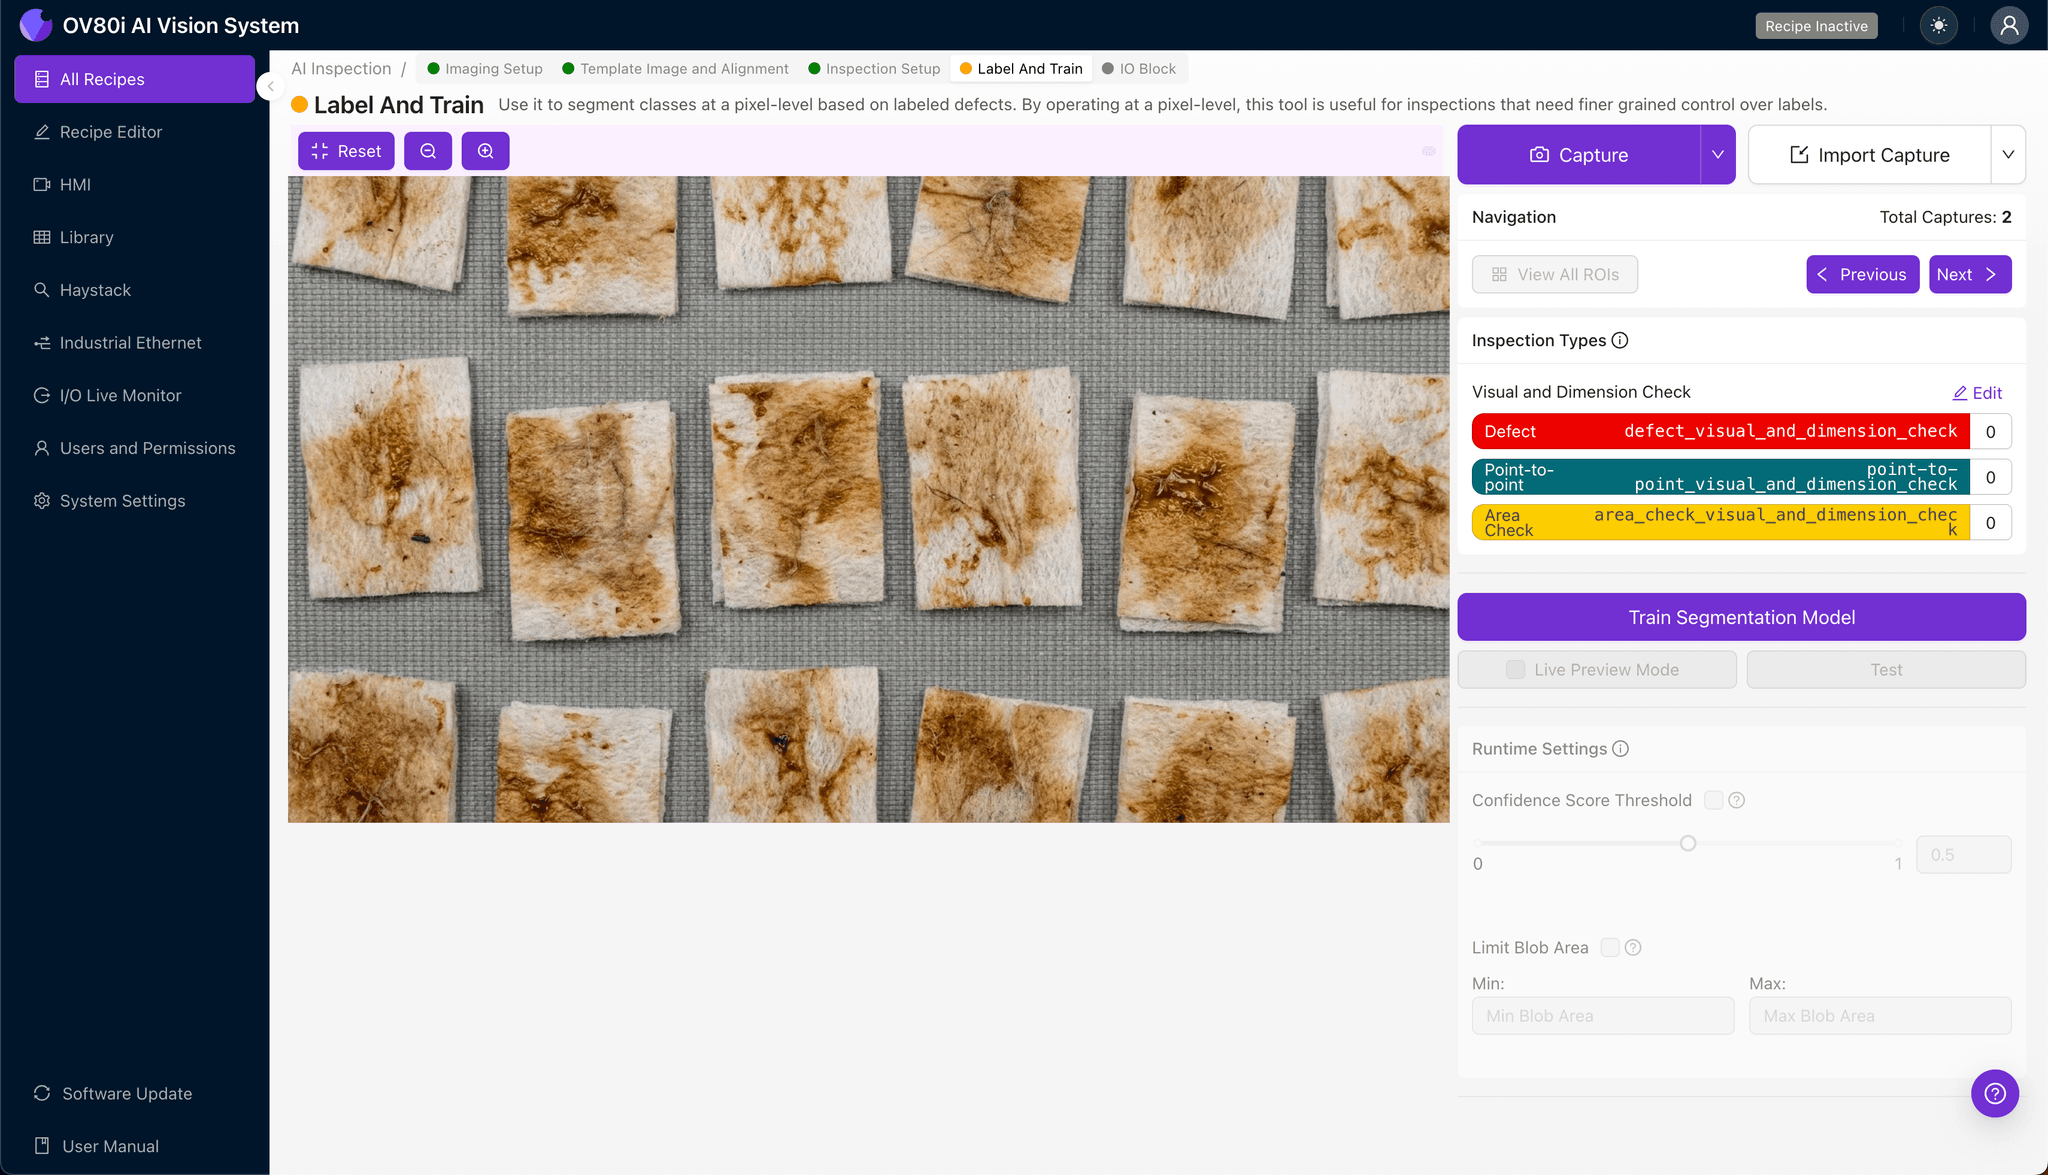The height and width of the screenshot is (1175, 2048).
Task: Go to HMI page
Action: pyautogui.click(x=134, y=184)
